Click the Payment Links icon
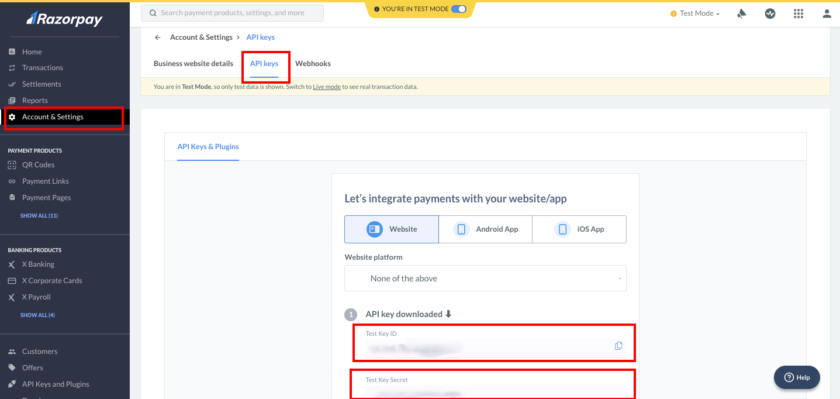The image size is (840, 399). 12,182
